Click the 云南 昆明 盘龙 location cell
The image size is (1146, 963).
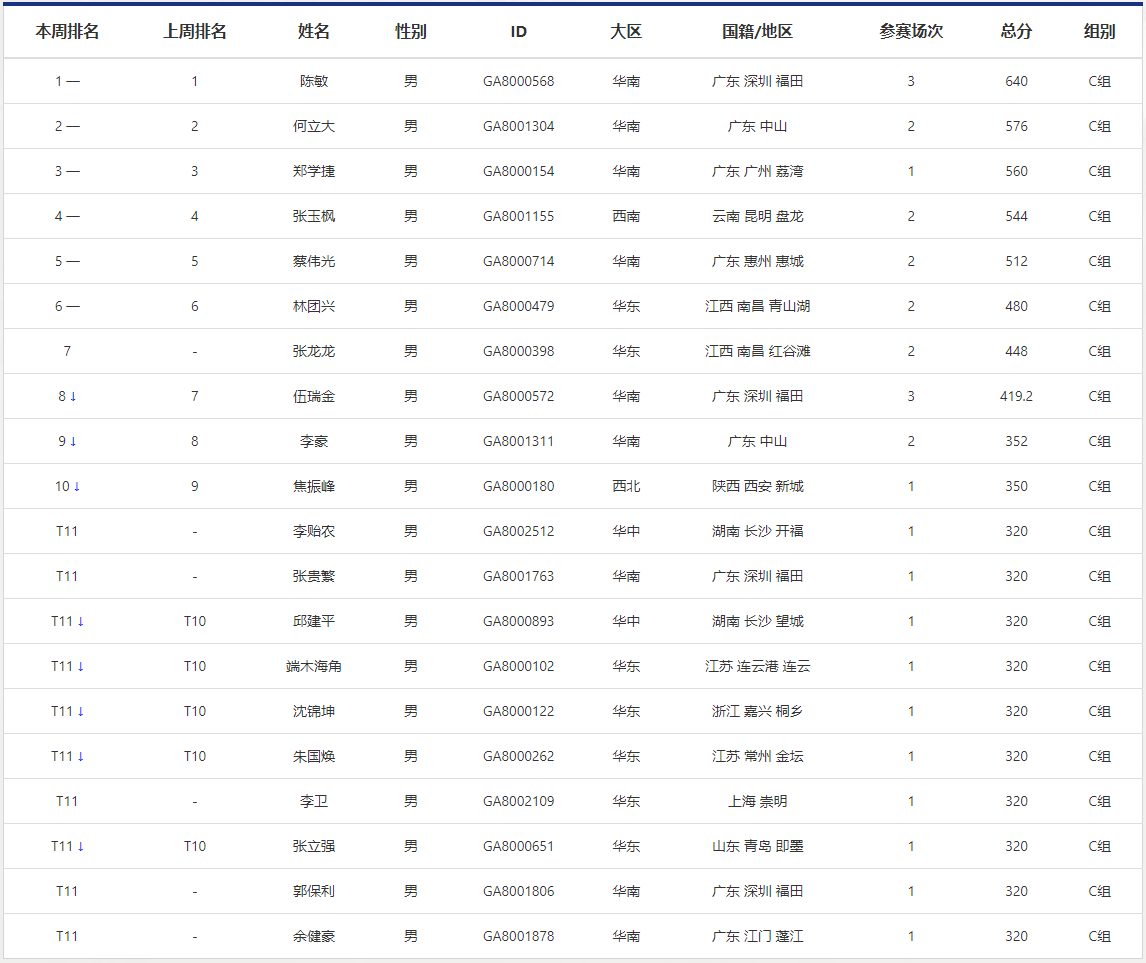[x=757, y=216]
